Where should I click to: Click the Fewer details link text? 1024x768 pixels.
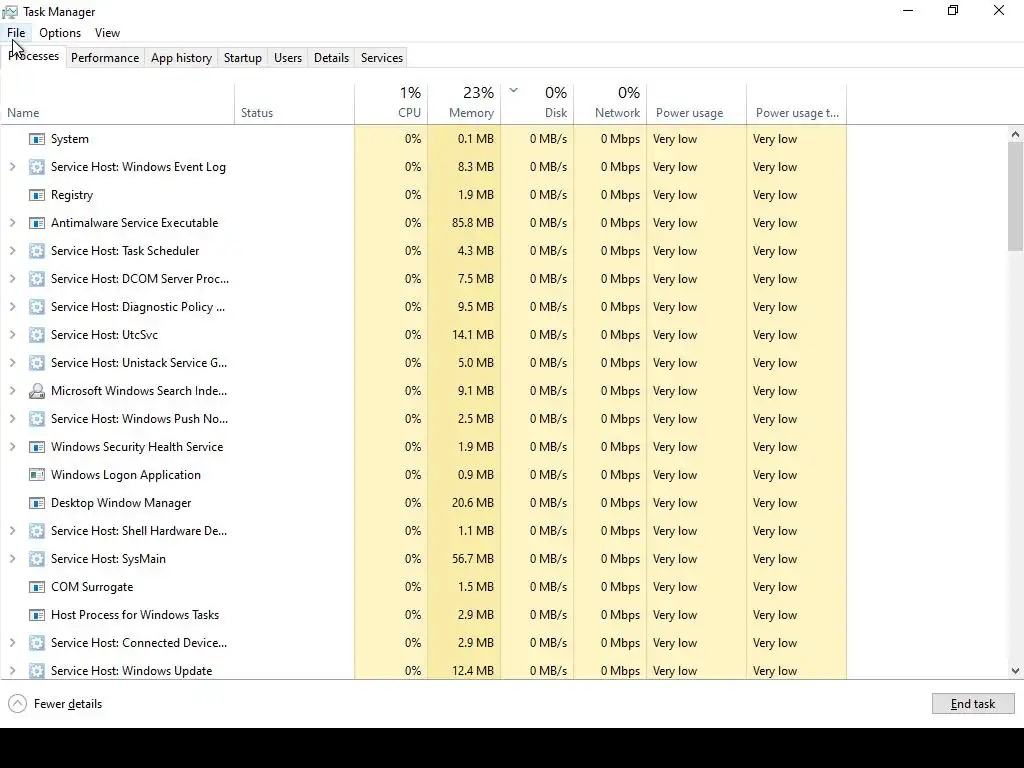tap(68, 704)
